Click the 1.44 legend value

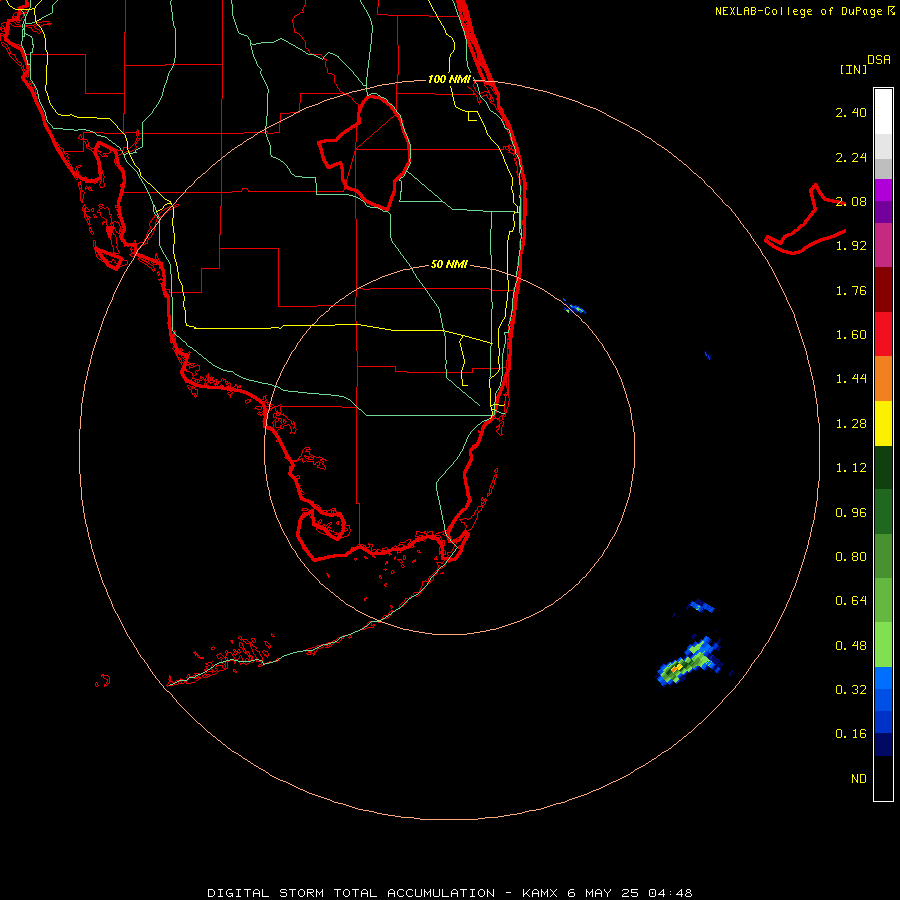coord(851,379)
